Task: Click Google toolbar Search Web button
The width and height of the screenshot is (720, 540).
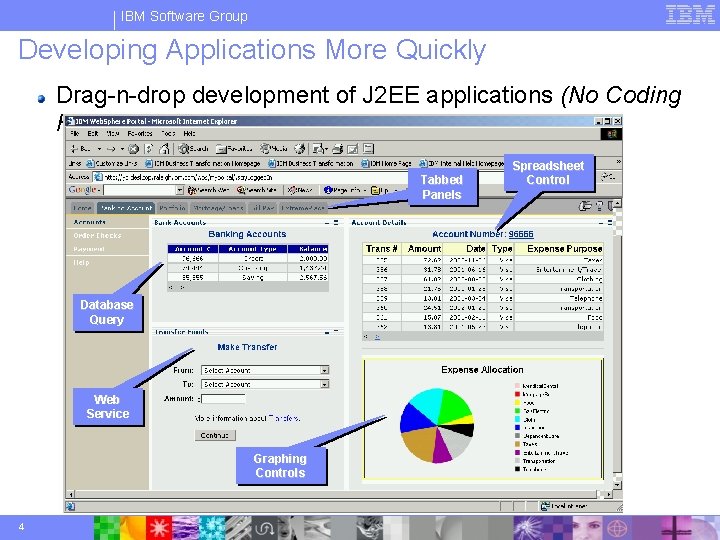Action: click(x=208, y=190)
